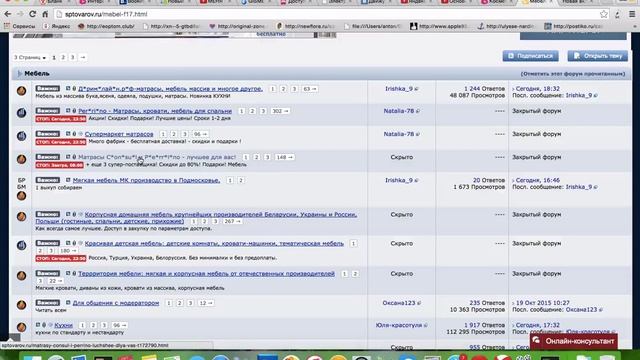
Task: Reload the page with the refresh icon
Action: 33,14
